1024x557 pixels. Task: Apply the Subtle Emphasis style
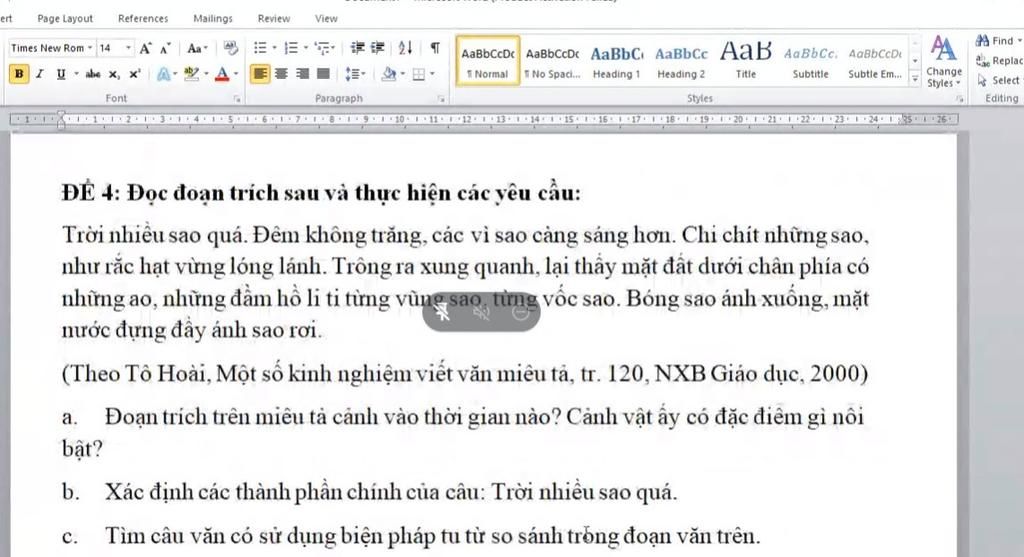click(x=875, y=61)
